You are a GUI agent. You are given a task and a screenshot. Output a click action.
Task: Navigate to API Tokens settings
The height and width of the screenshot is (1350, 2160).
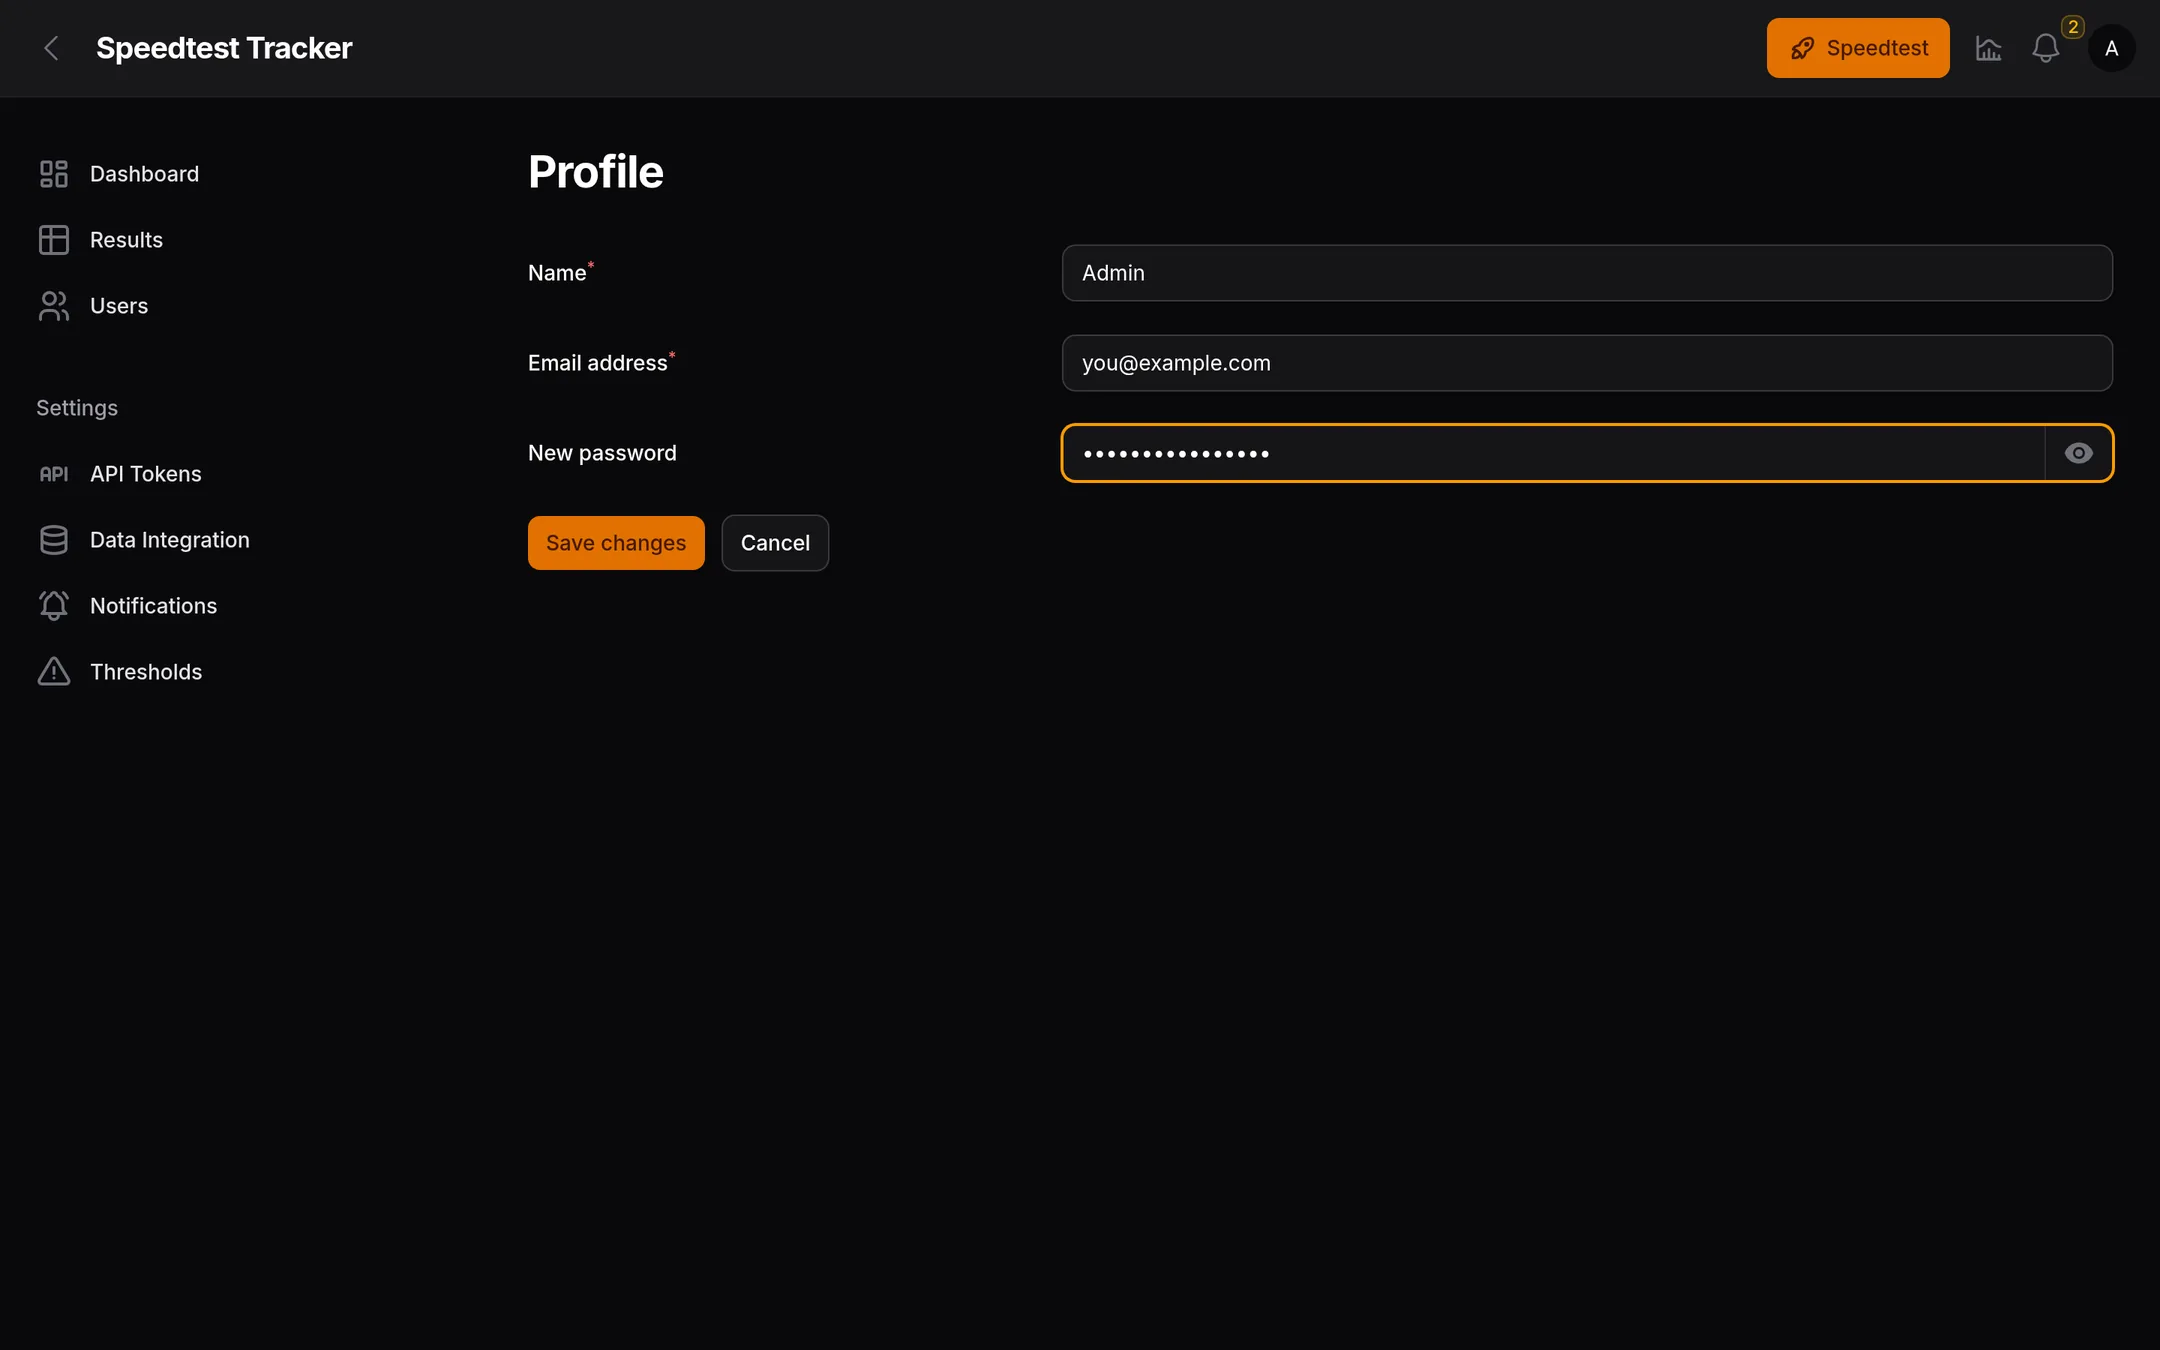146,474
